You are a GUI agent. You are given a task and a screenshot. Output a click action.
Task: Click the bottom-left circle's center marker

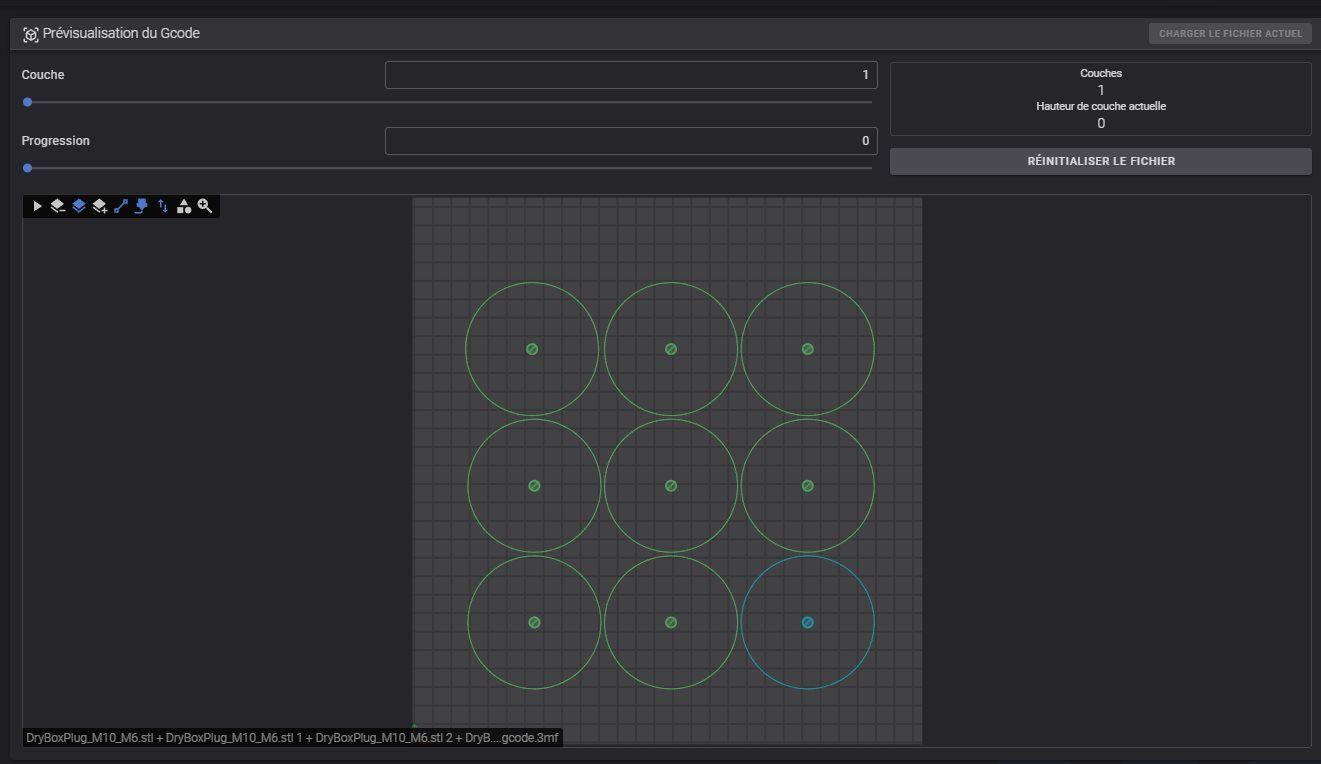click(x=534, y=622)
